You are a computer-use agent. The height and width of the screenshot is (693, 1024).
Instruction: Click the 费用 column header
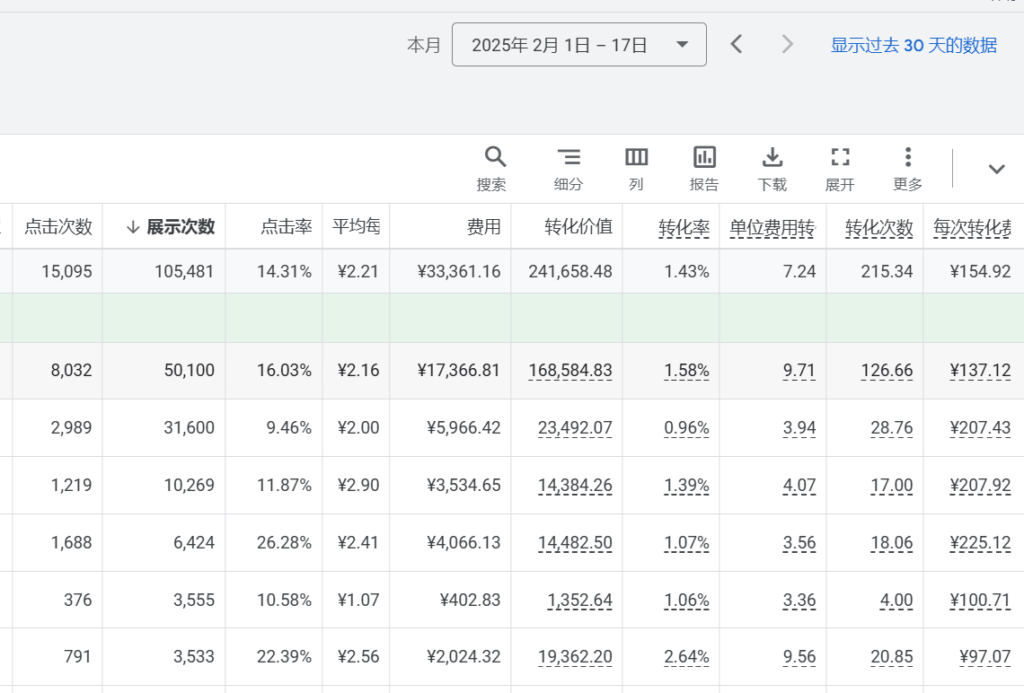[x=483, y=227]
